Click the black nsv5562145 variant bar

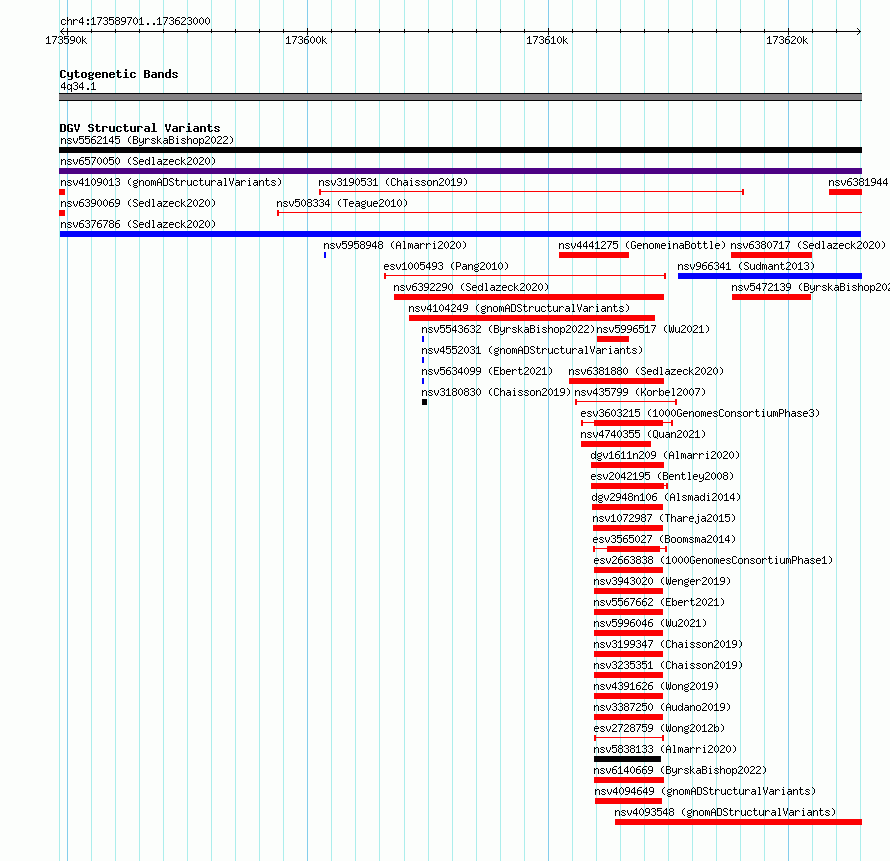click(460, 150)
